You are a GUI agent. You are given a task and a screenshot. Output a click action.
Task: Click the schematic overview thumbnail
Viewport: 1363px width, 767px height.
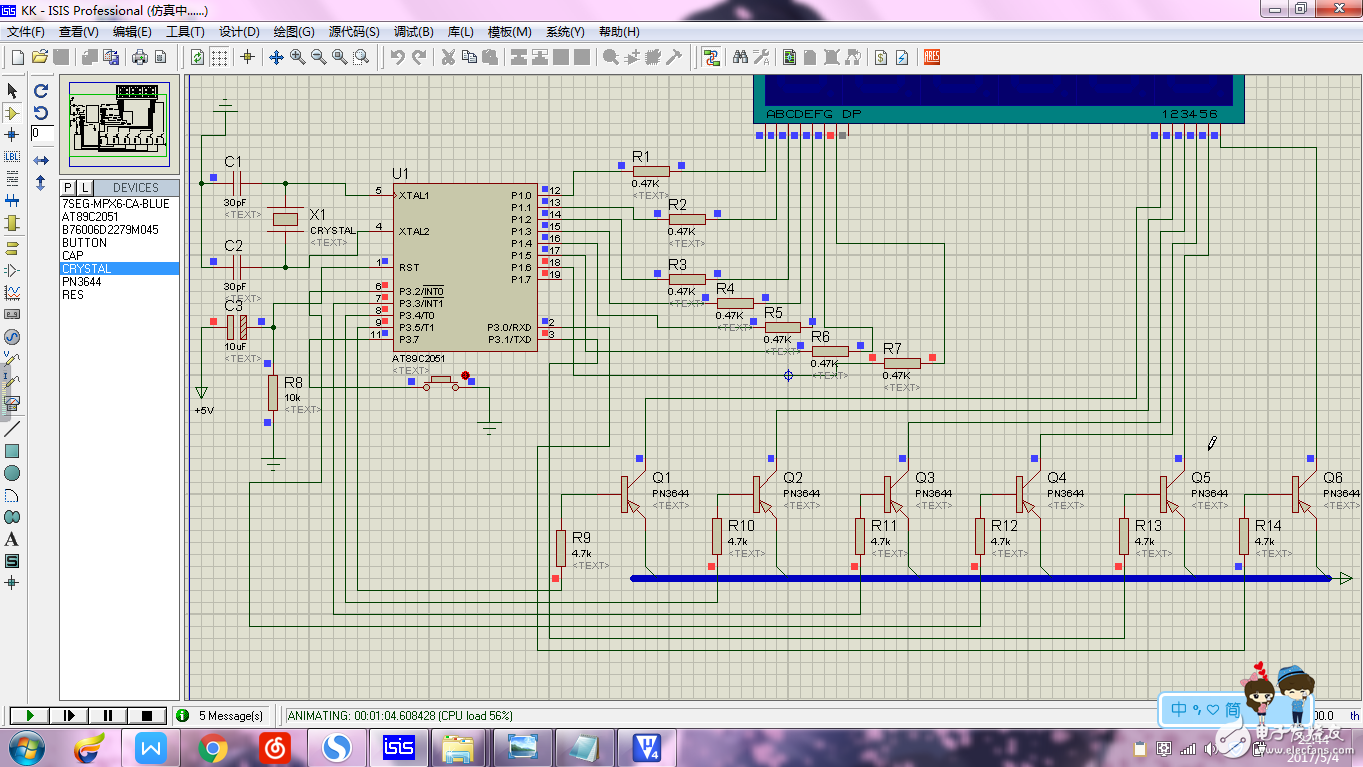[119, 124]
